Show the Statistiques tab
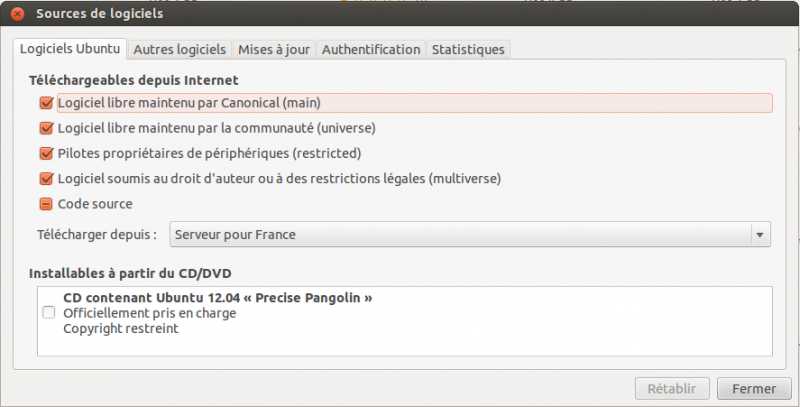Screen dimensions: 800x407 468,49
